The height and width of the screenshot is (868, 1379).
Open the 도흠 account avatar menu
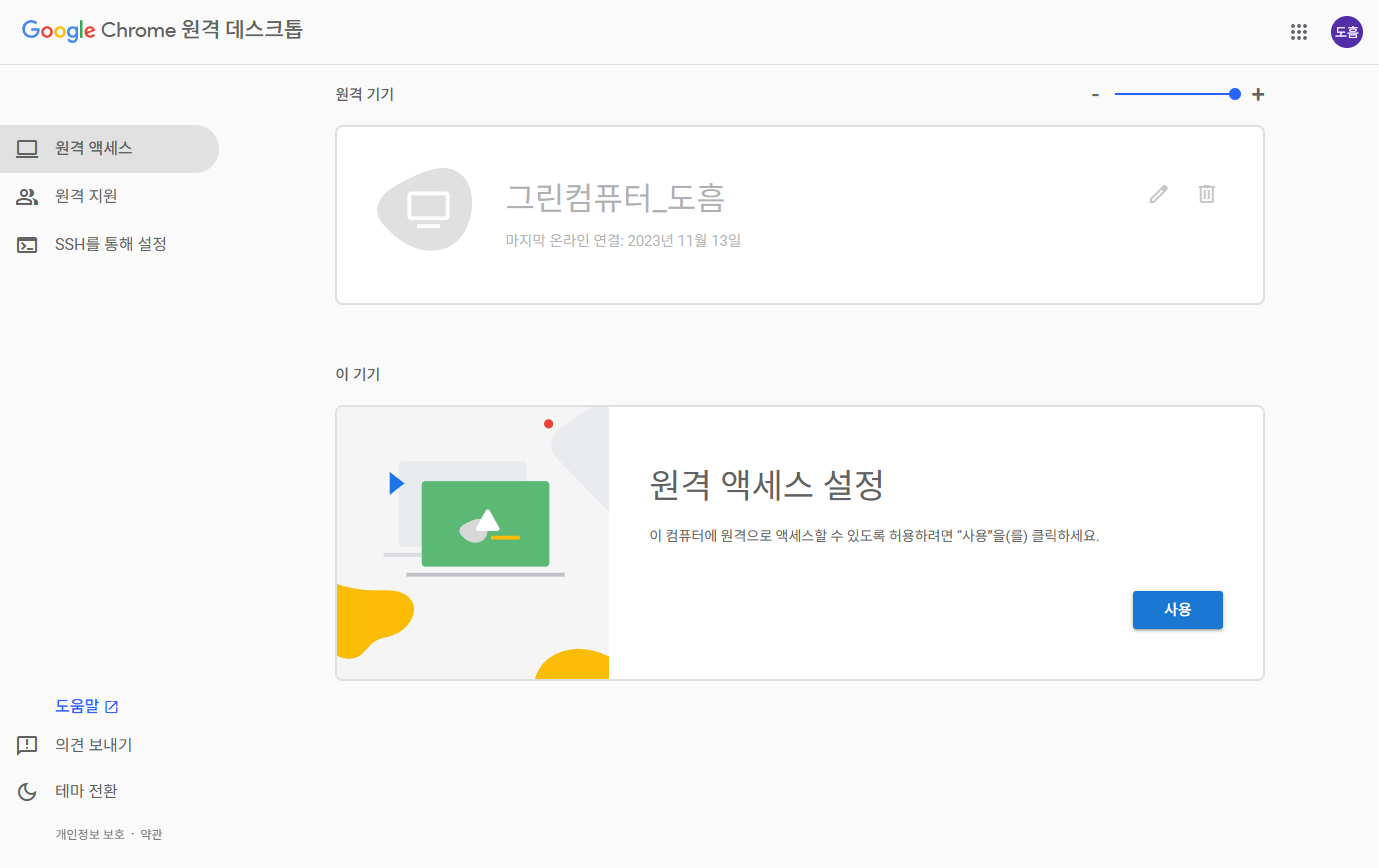1346,32
